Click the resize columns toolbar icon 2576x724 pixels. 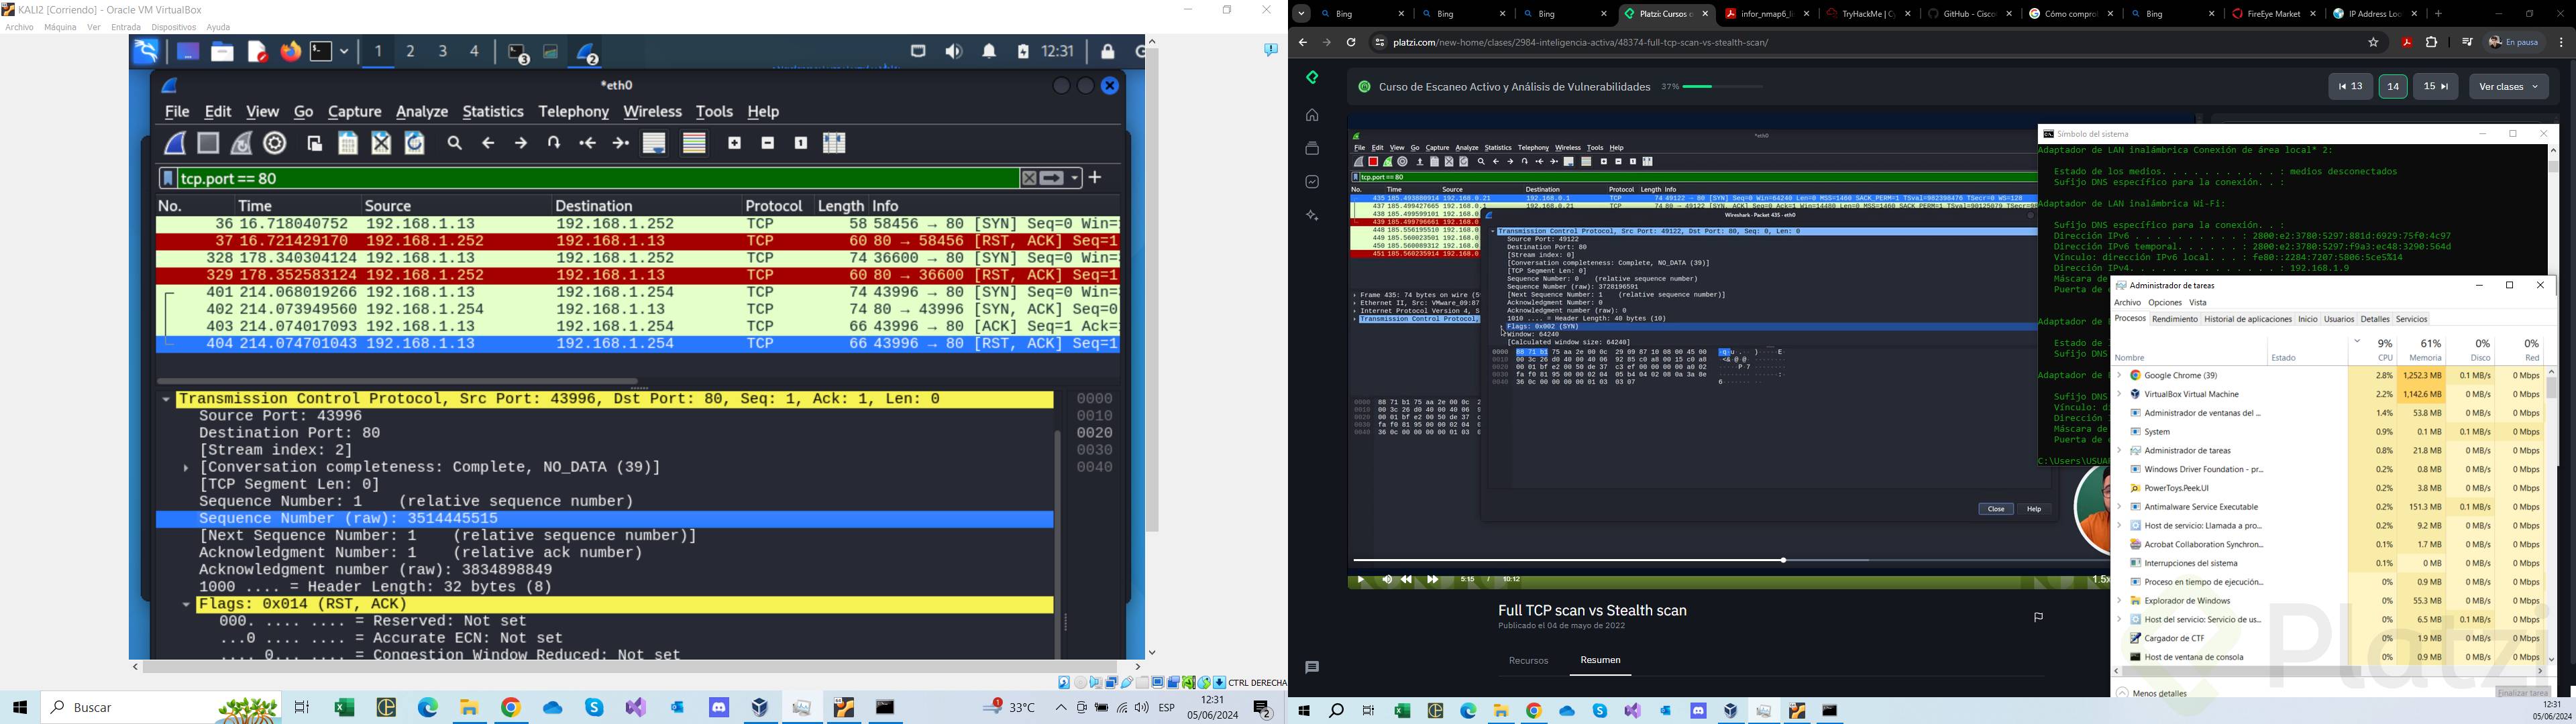pyautogui.click(x=834, y=143)
